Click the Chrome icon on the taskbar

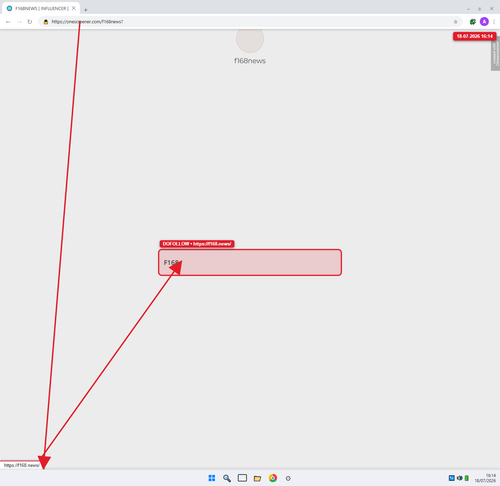273,478
